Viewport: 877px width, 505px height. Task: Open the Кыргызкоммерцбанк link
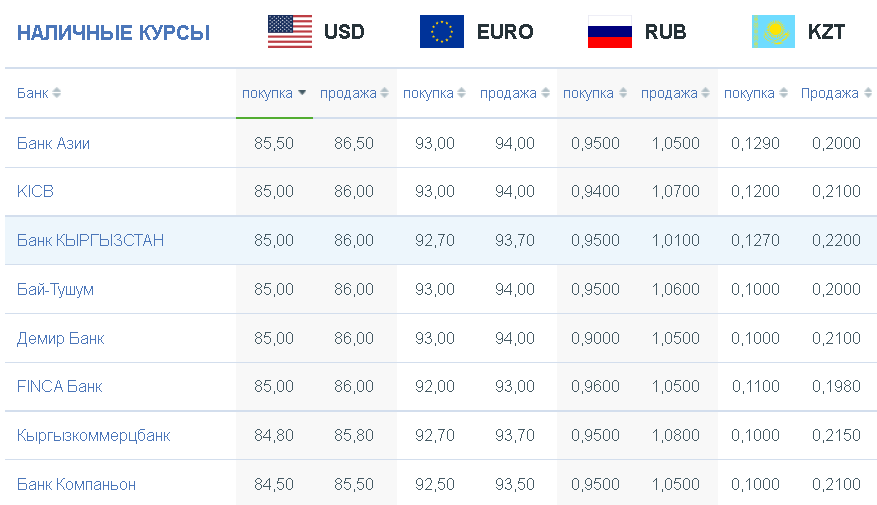click(x=93, y=436)
